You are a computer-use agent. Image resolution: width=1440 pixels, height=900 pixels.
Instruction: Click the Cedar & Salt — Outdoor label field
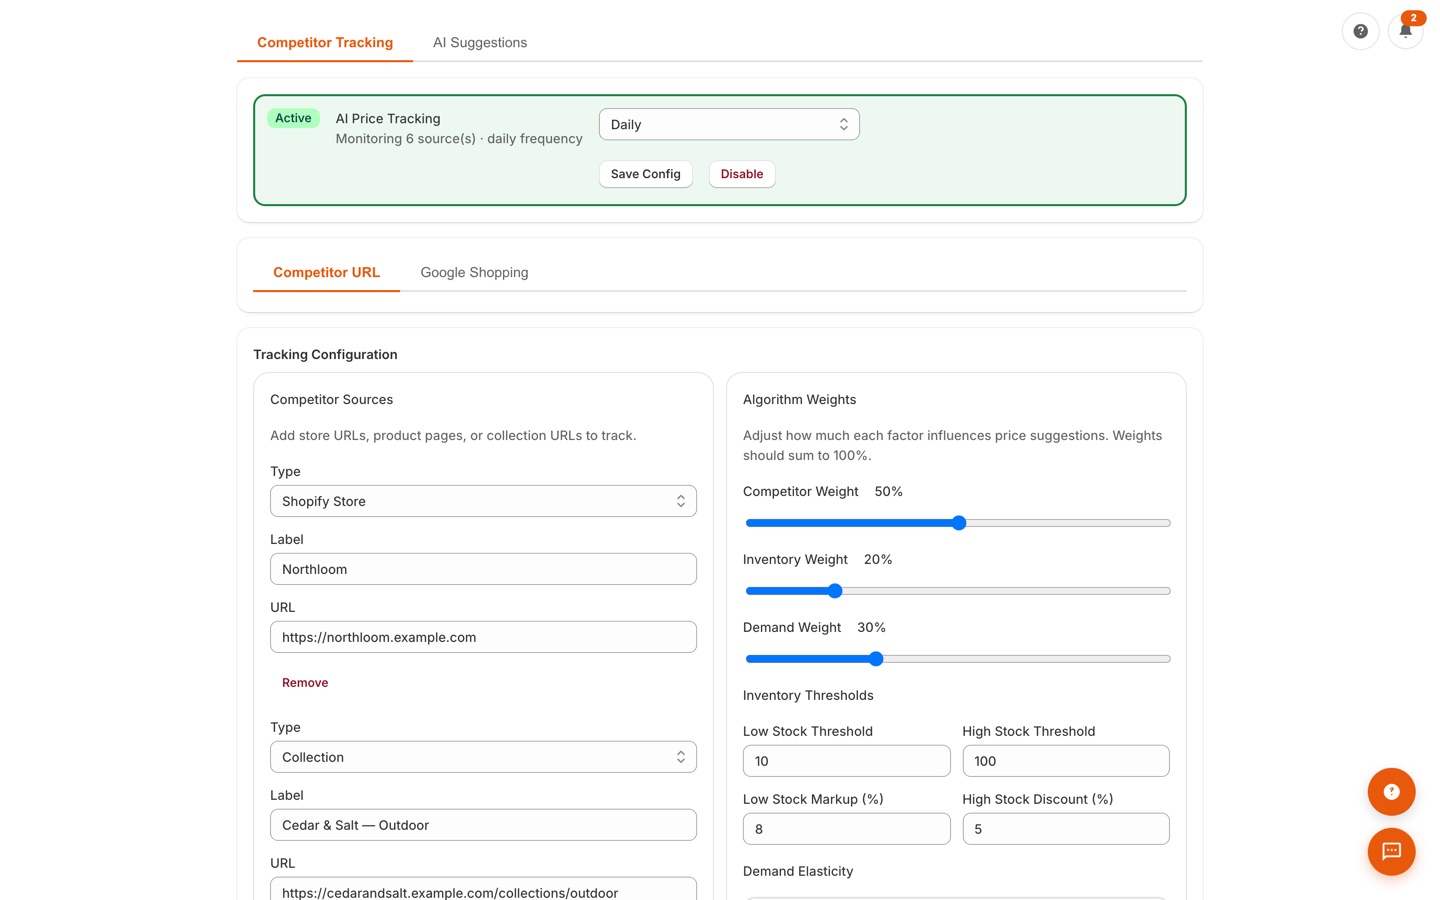pyautogui.click(x=483, y=825)
